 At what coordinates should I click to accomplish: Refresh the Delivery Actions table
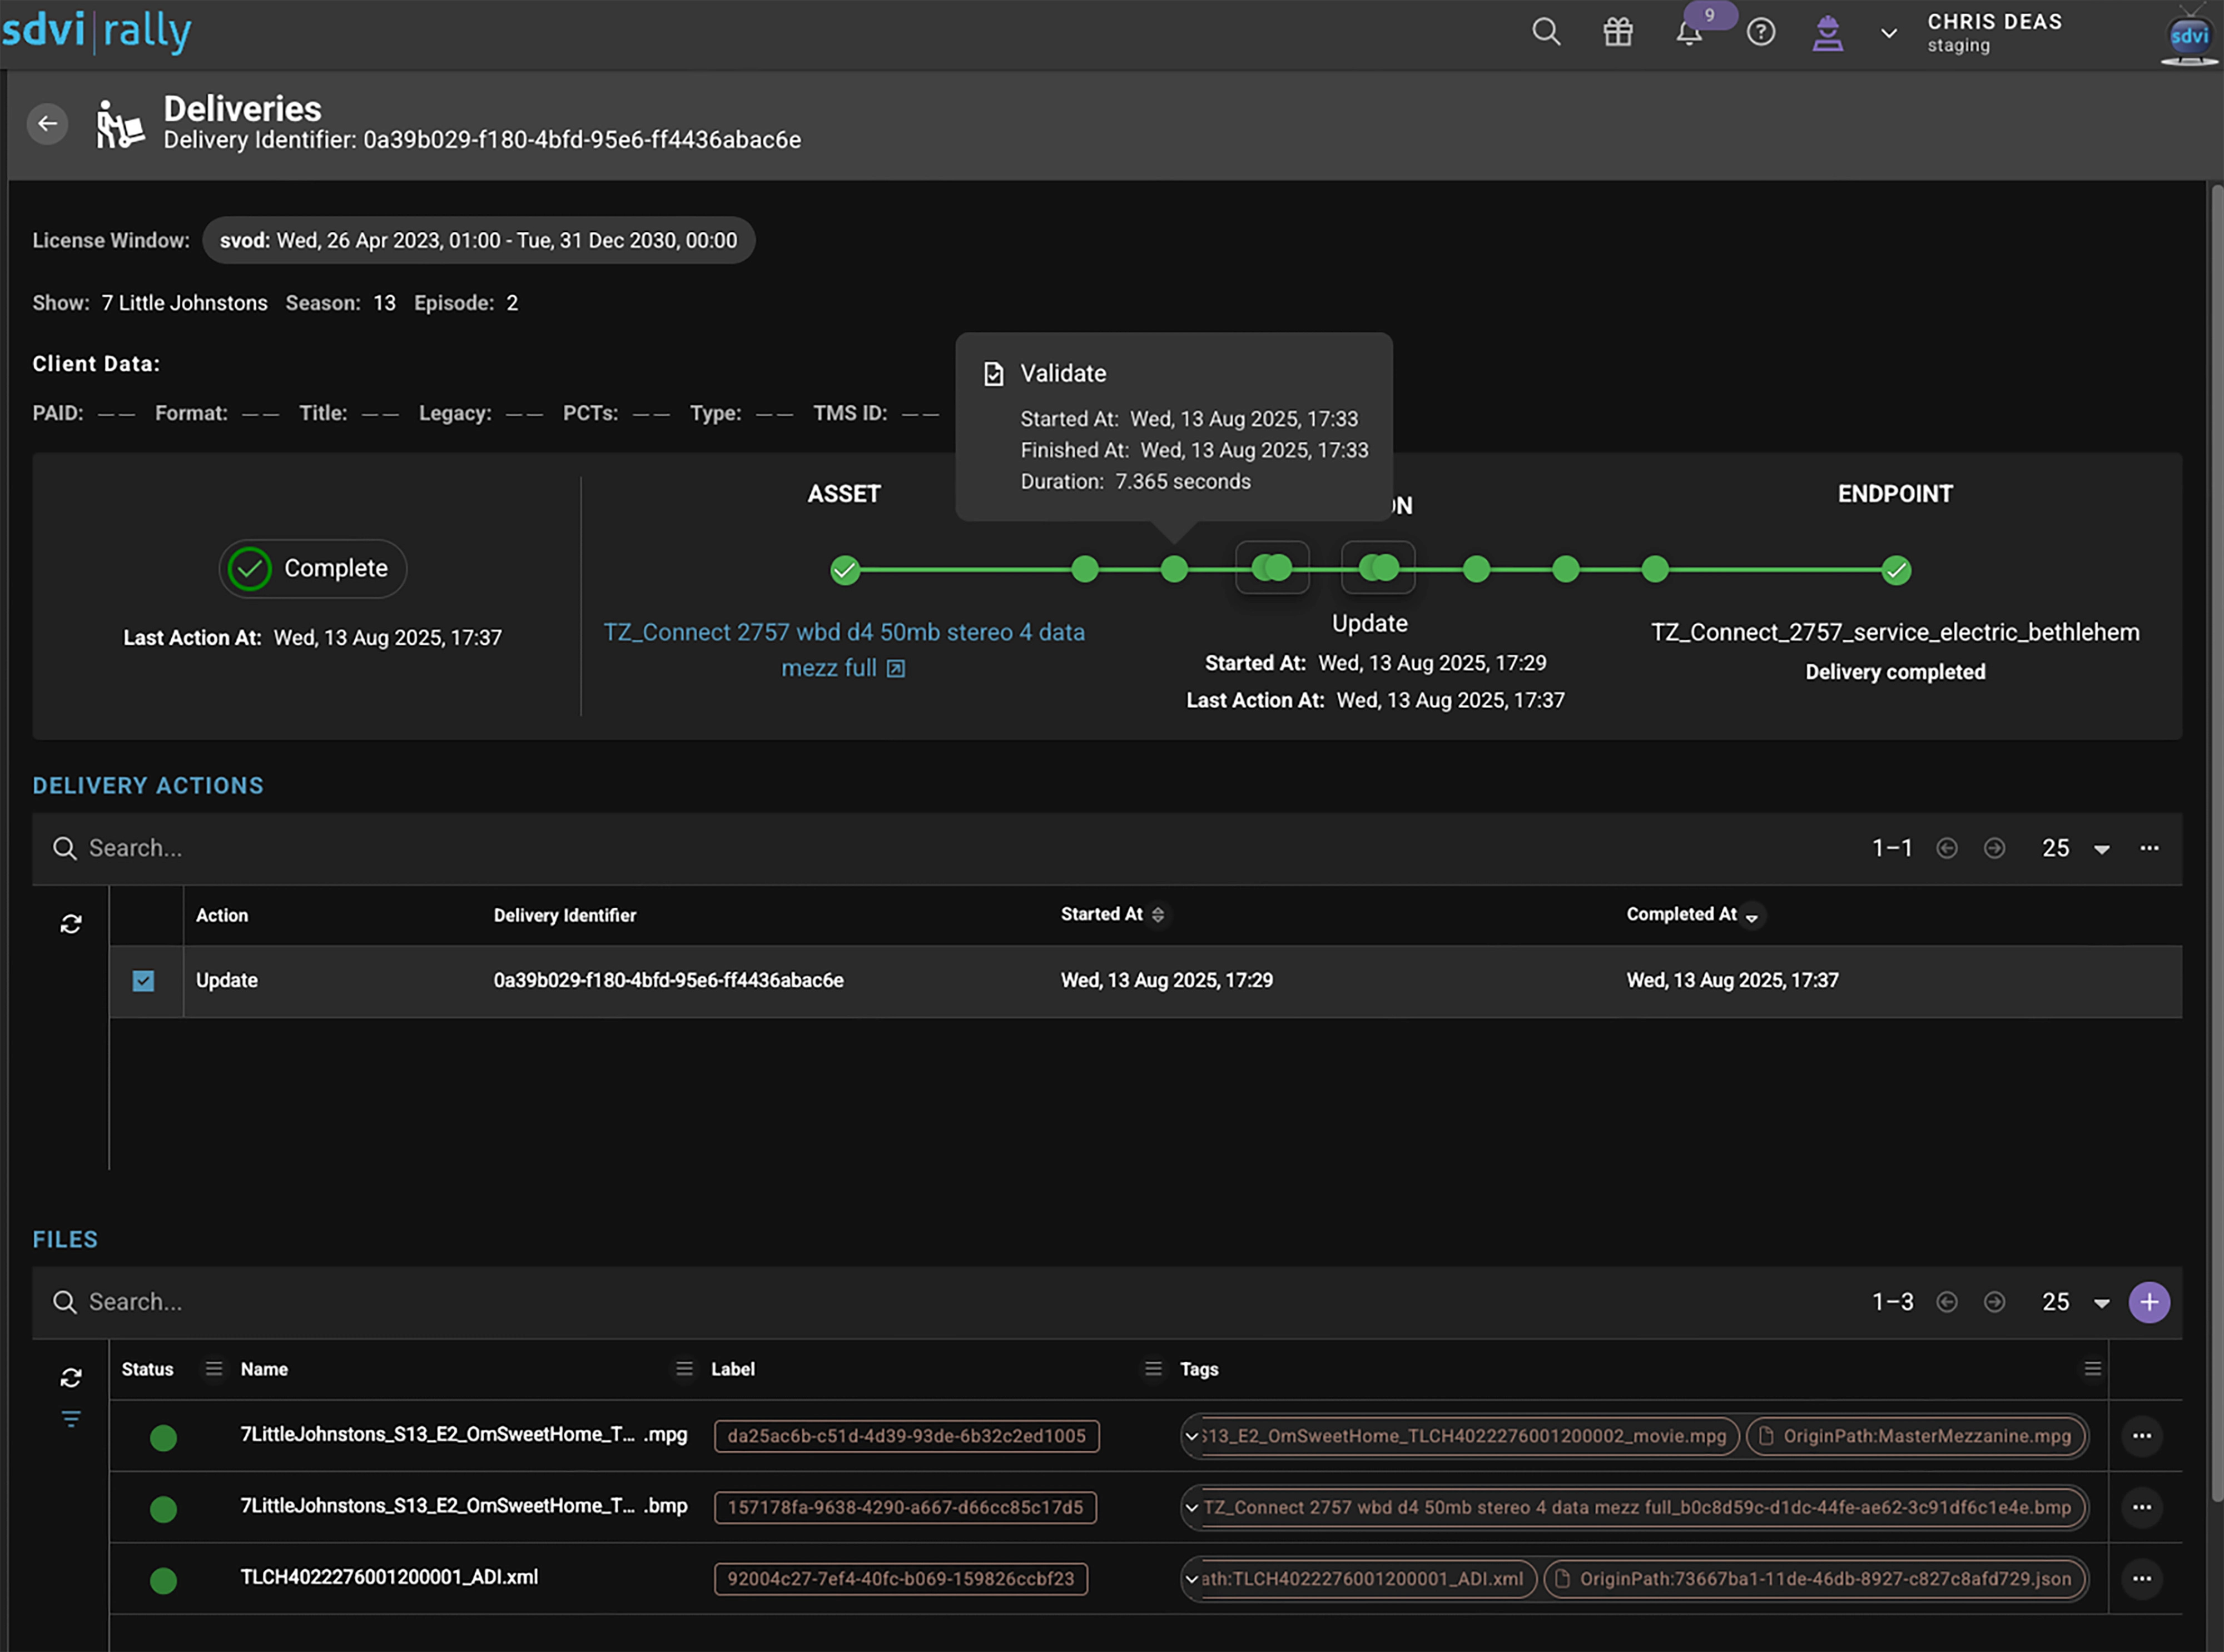coord(71,924)
